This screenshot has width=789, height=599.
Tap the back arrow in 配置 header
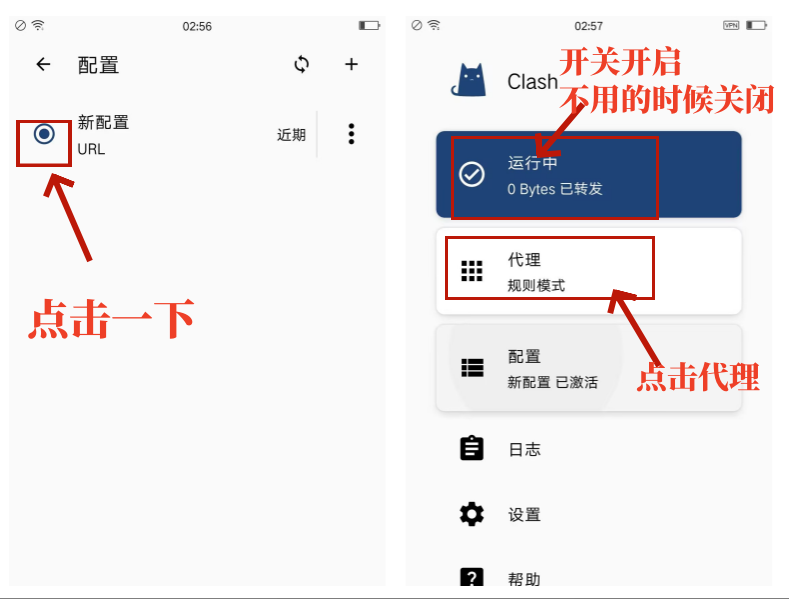coord(43,65)
